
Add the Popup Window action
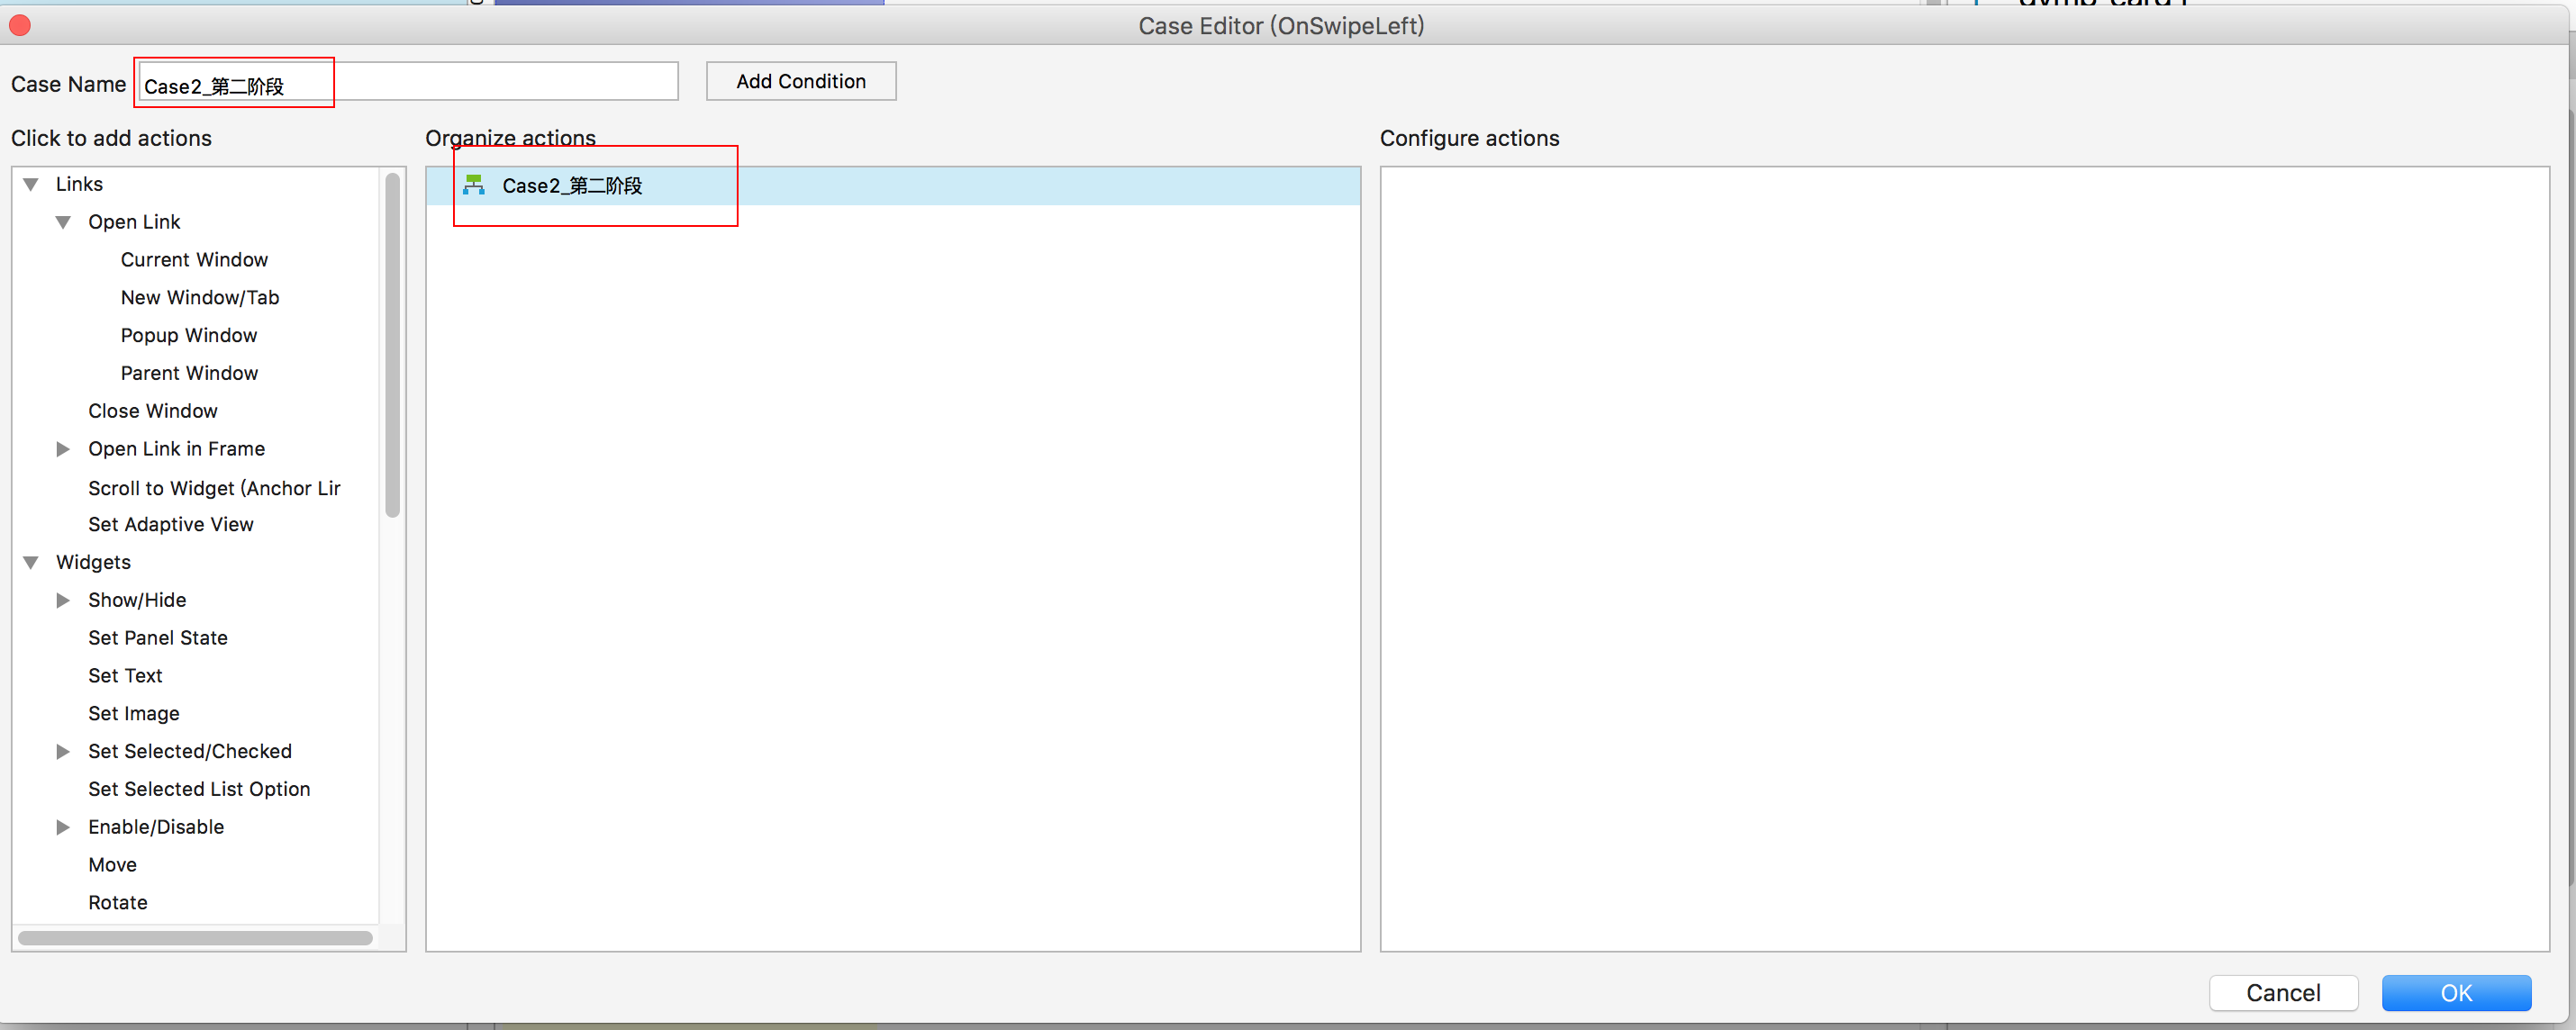pyautogui.click(x=189, y=335)
